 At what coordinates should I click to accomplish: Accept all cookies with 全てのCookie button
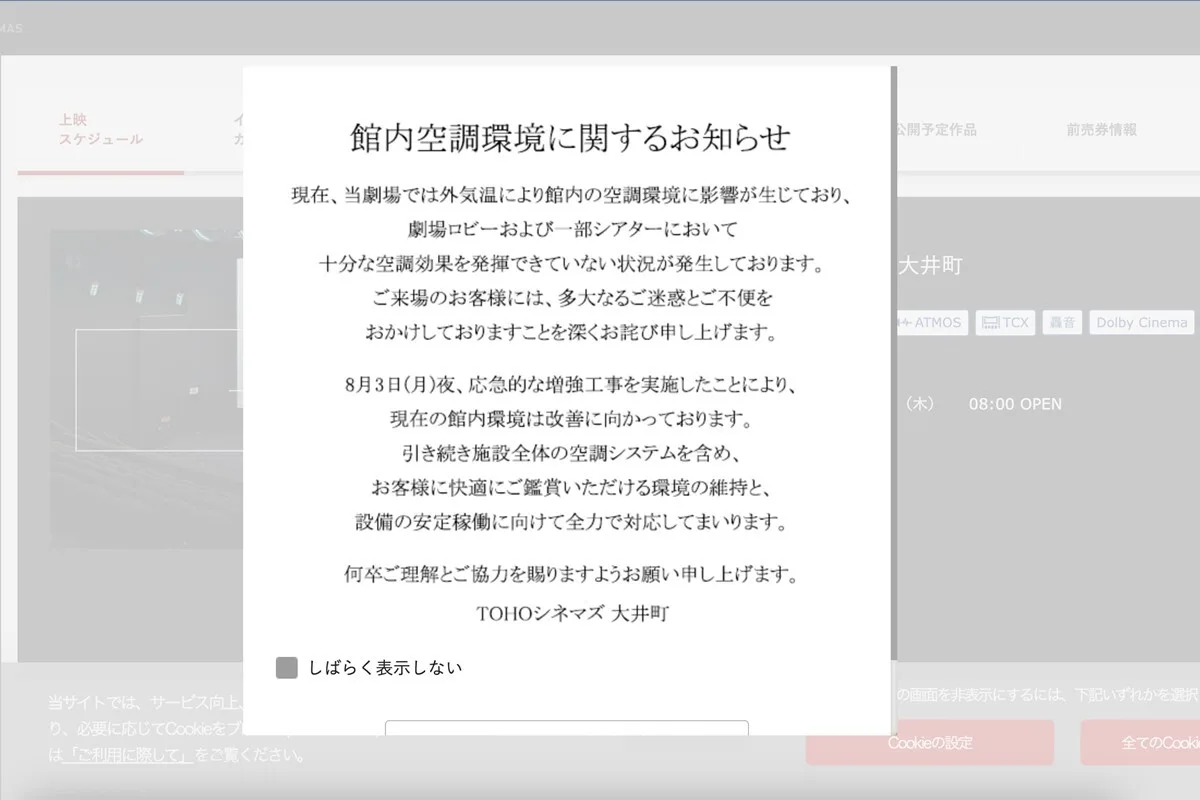pyautogui.click(x=1140, y=743)
